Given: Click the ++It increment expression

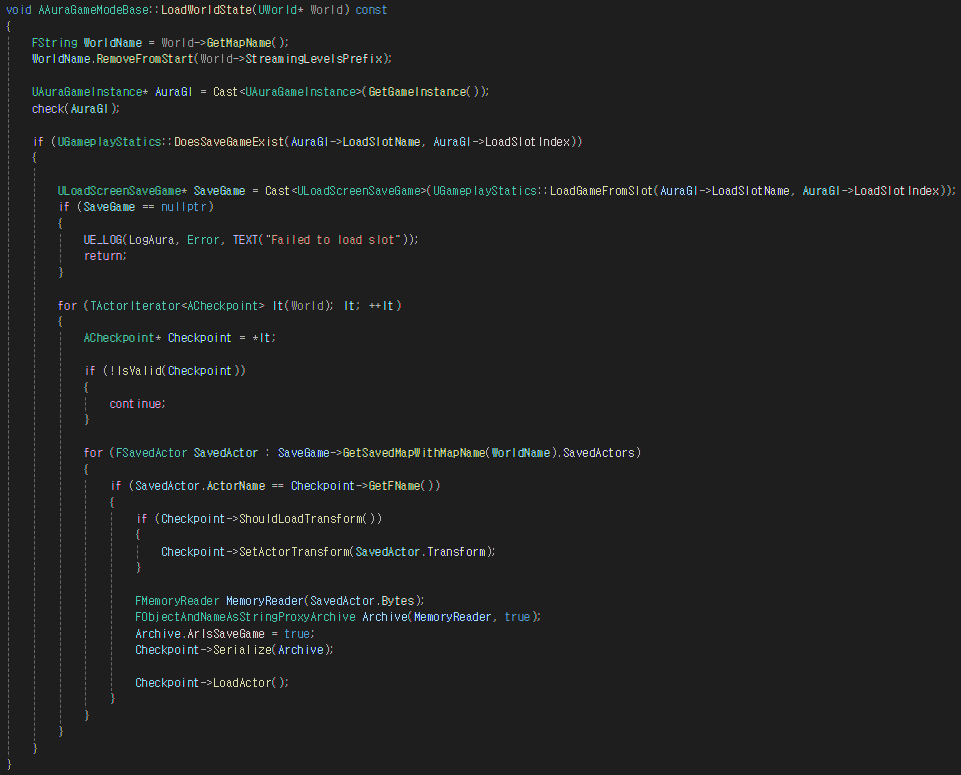Looking at the screenshot, I should (381, 306).
